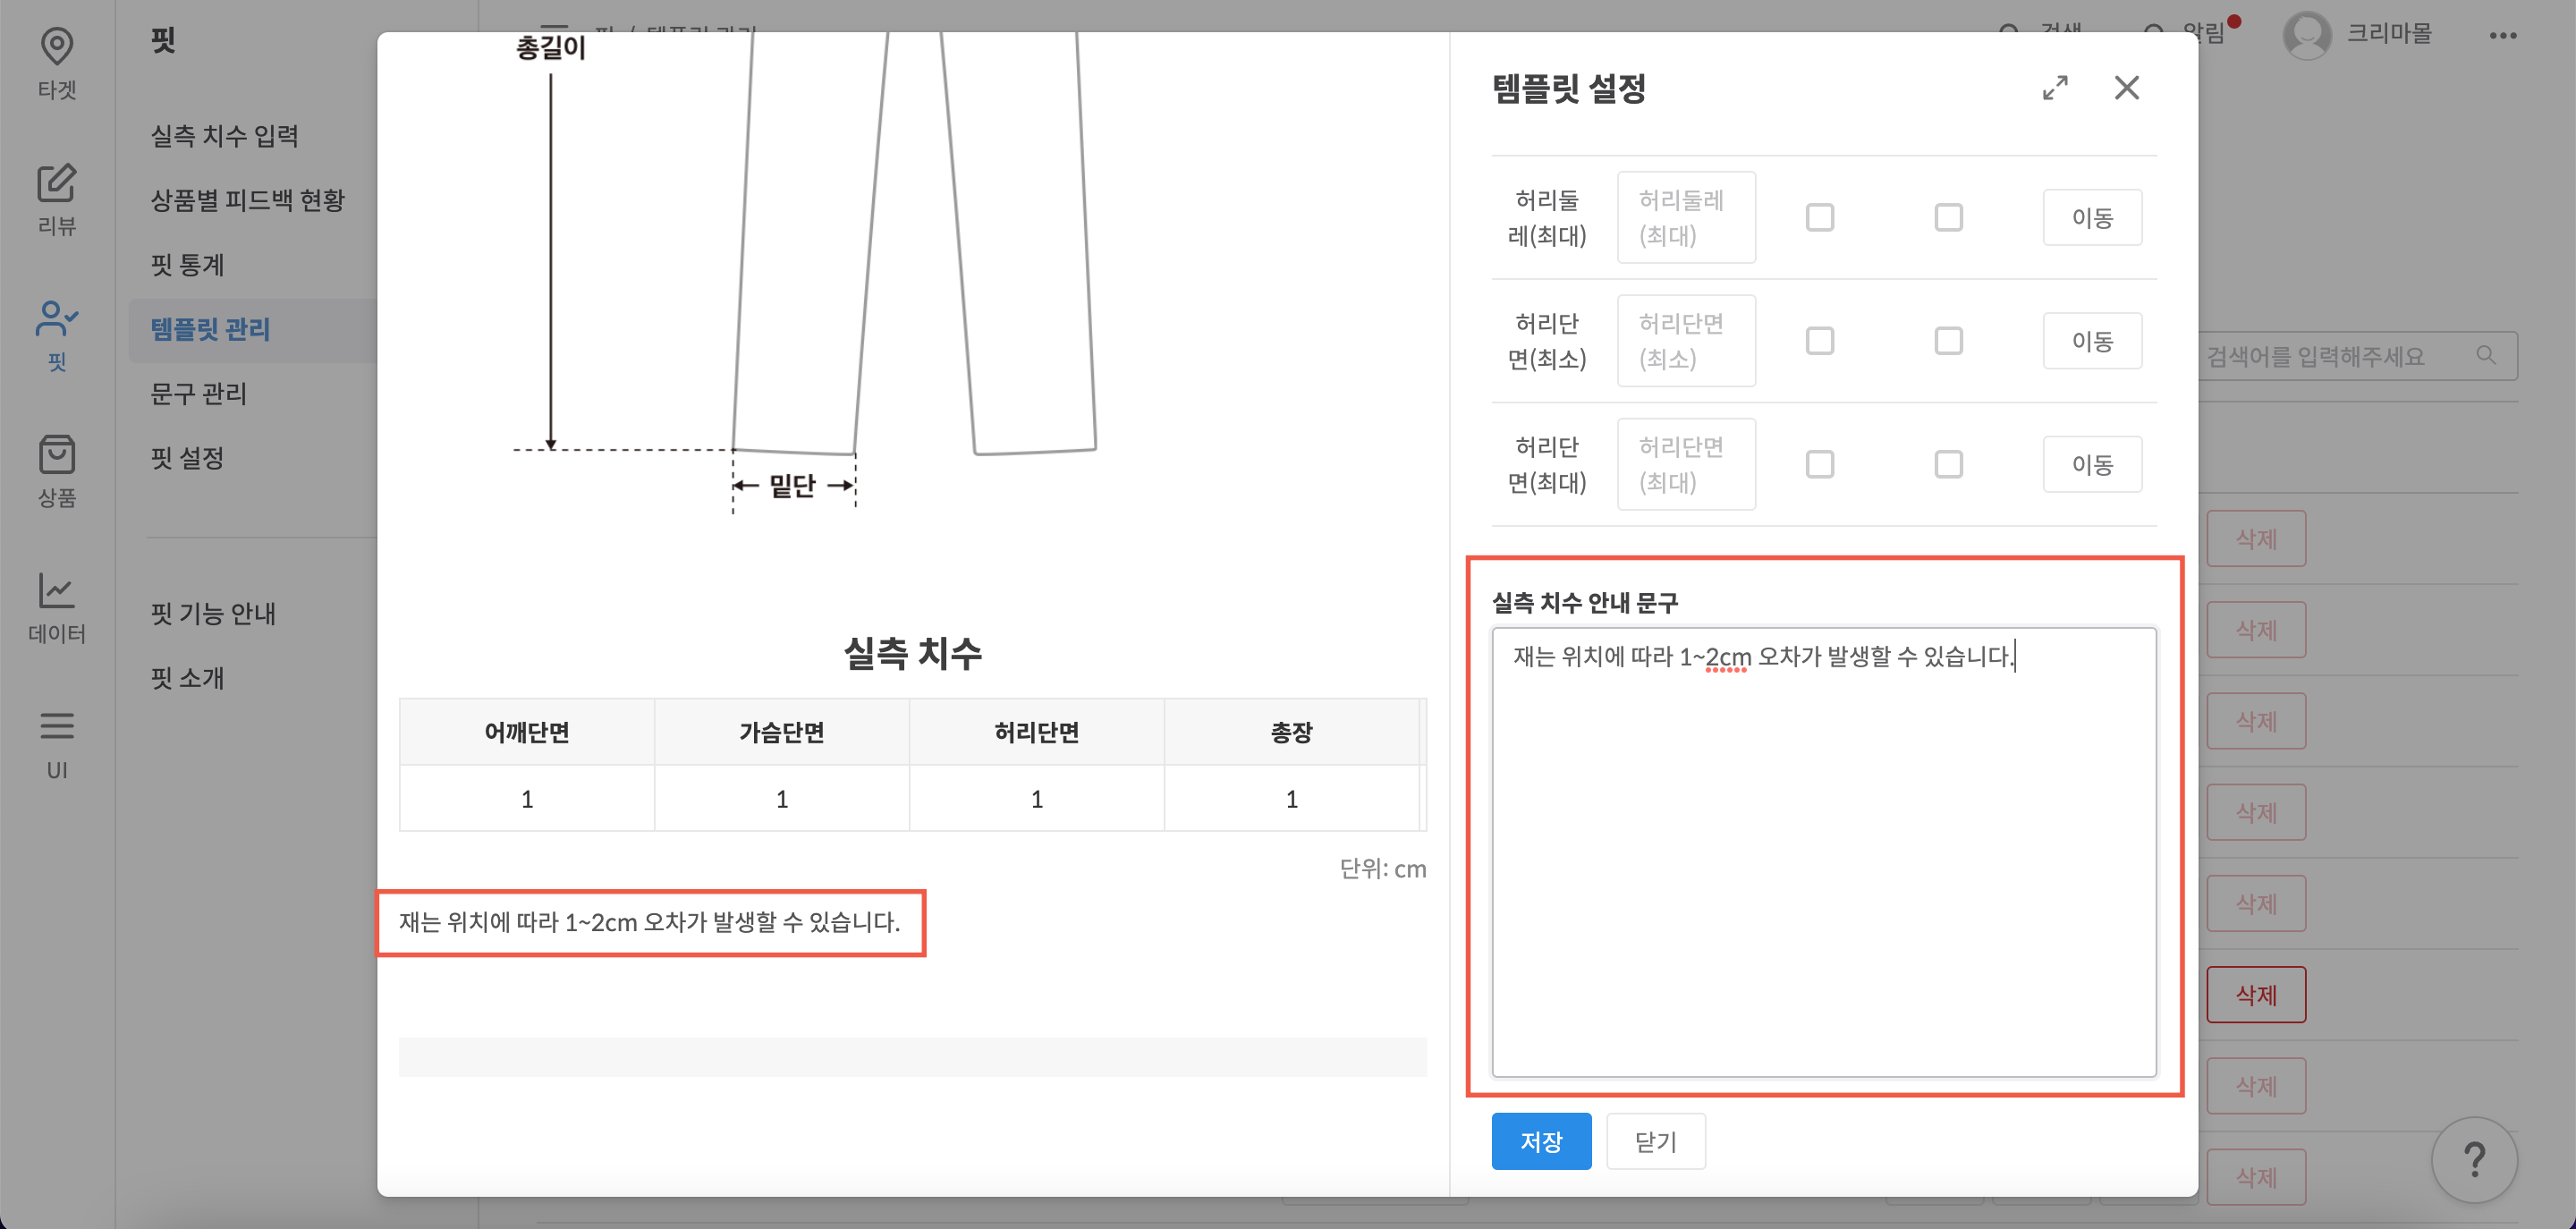Check the first checkbox beside 허리둘레(최대)
2576x1229 pixels.
pyautogui.click(x=1821, y=216)
